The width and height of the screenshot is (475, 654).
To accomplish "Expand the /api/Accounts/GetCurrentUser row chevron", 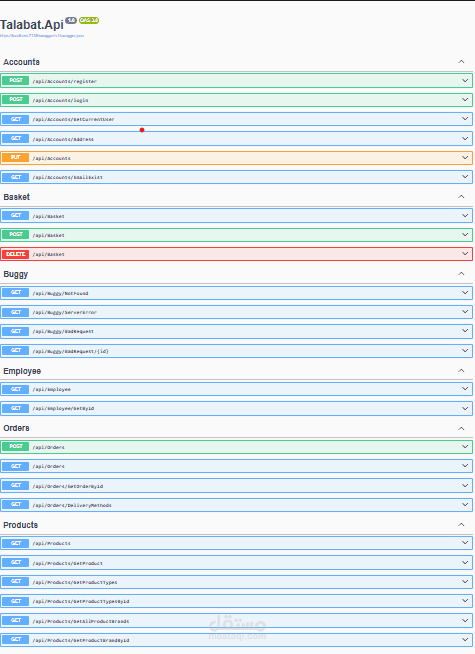I will (x=465, y=119).
